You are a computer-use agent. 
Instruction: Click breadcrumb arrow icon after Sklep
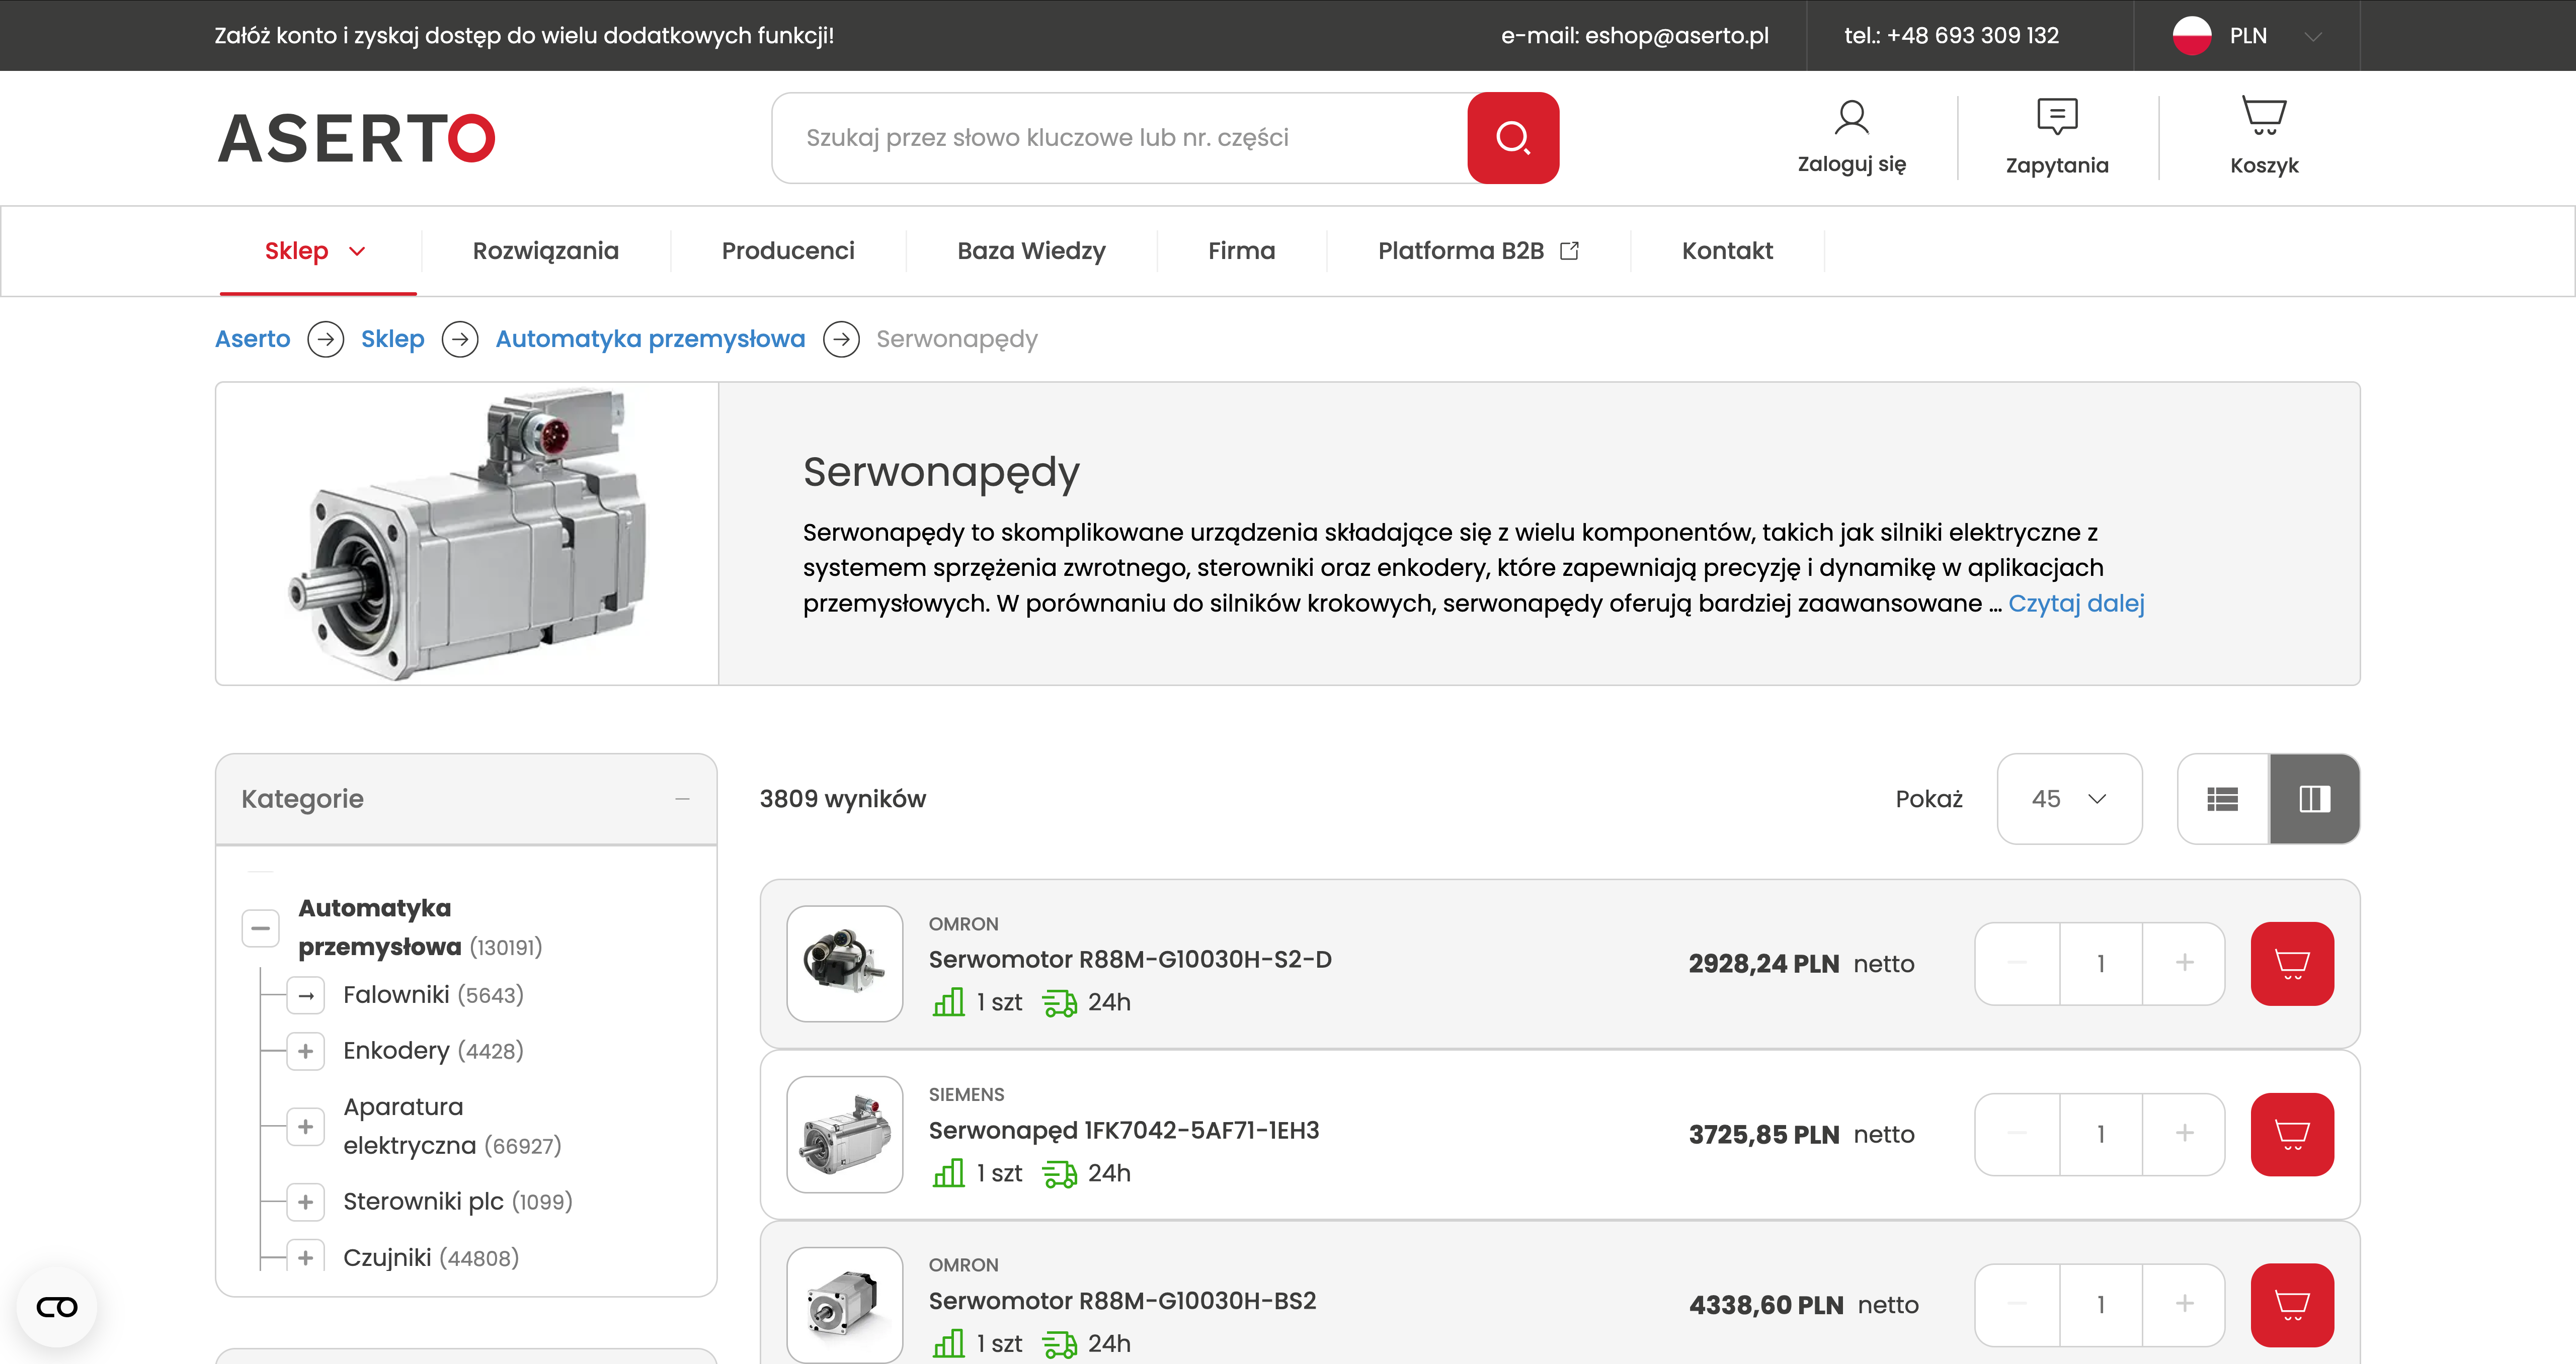pyautogui.click(x=460, y=340)
